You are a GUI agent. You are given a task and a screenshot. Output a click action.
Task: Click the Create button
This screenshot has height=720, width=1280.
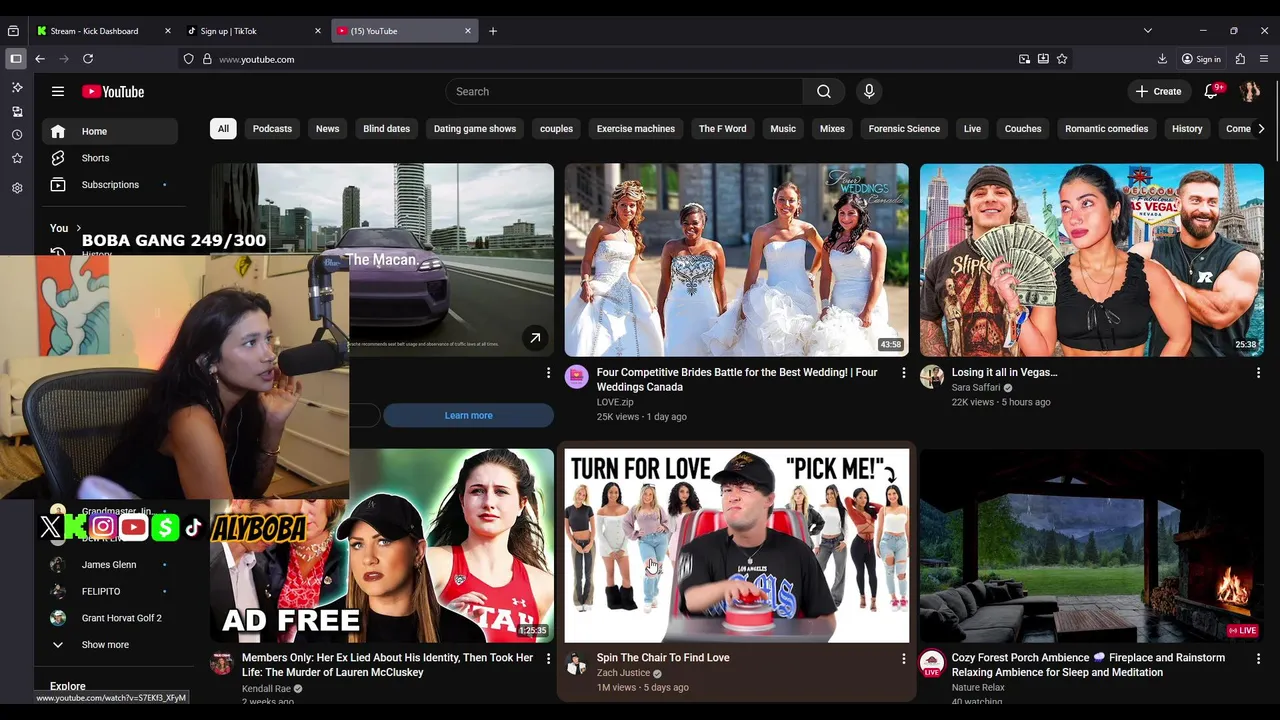1158,91
